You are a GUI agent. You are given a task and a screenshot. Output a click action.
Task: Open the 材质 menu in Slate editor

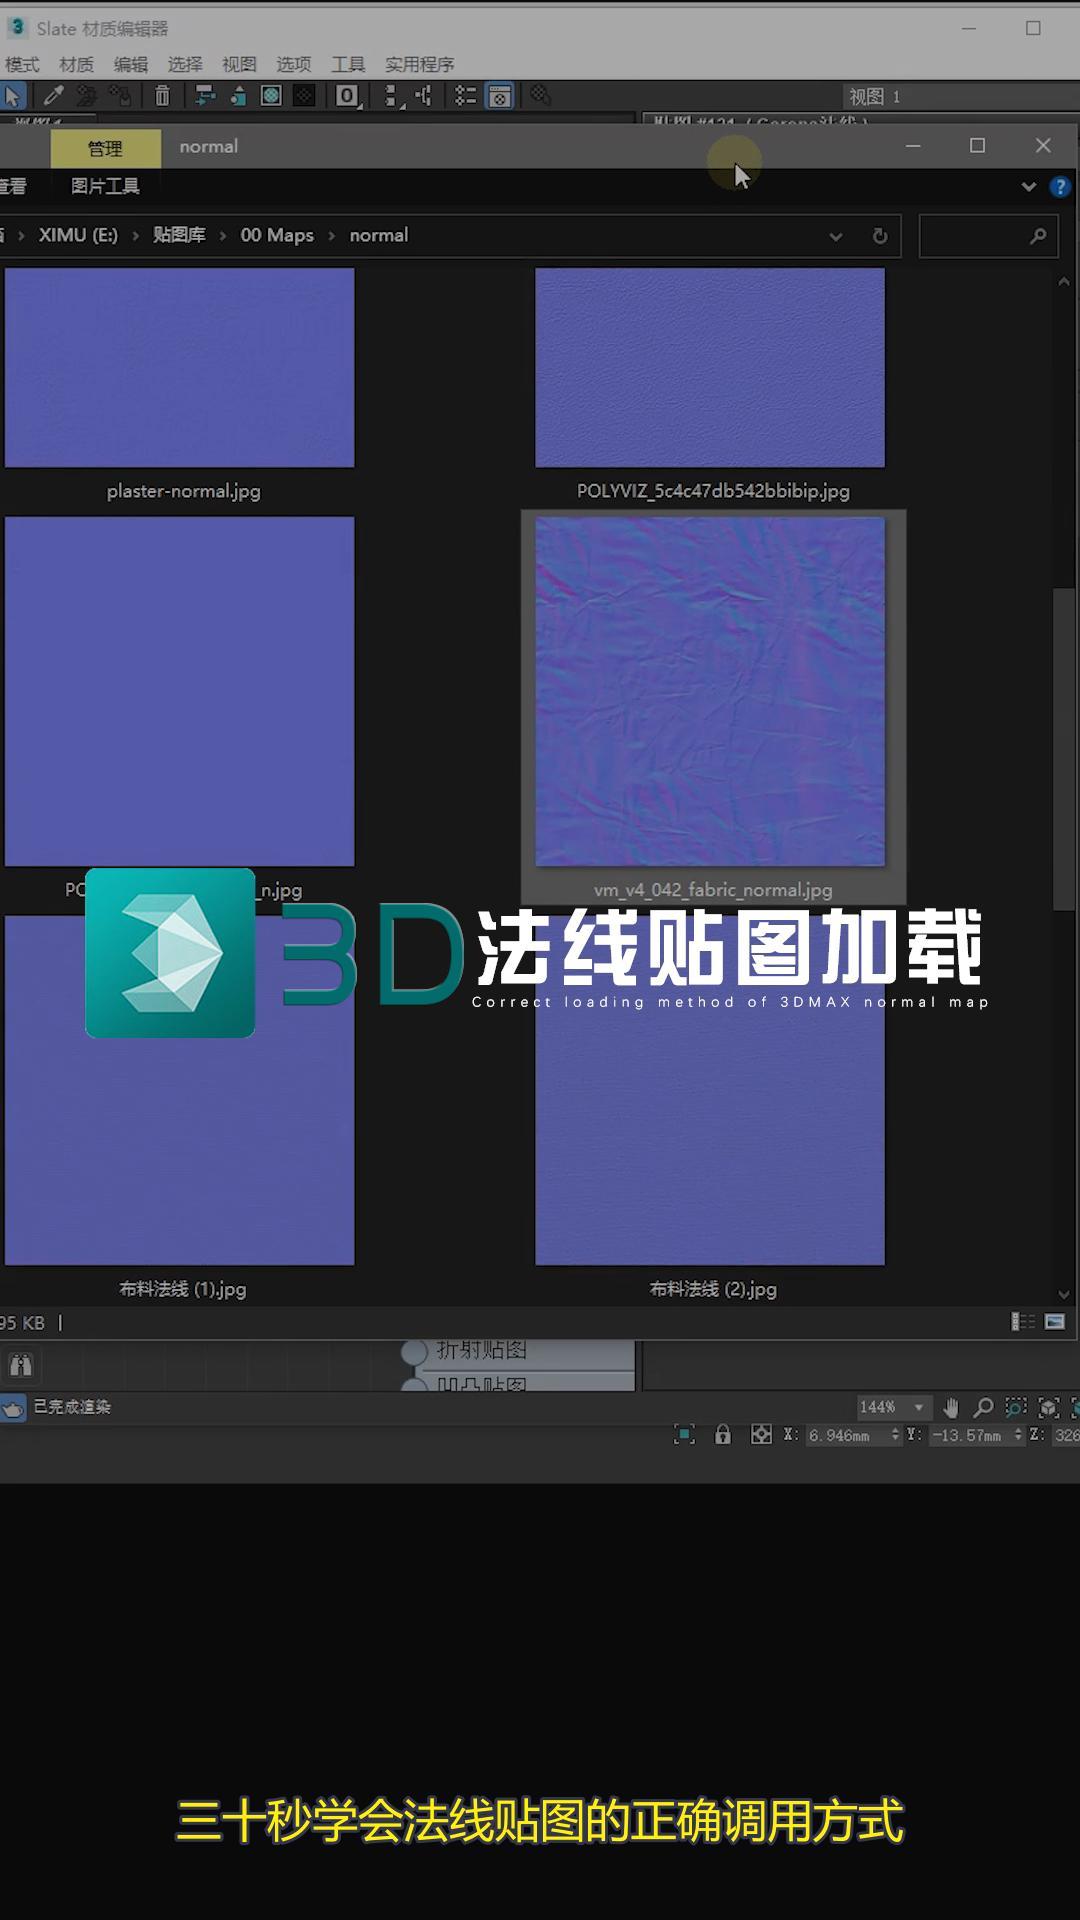click(x=76, y=65)
